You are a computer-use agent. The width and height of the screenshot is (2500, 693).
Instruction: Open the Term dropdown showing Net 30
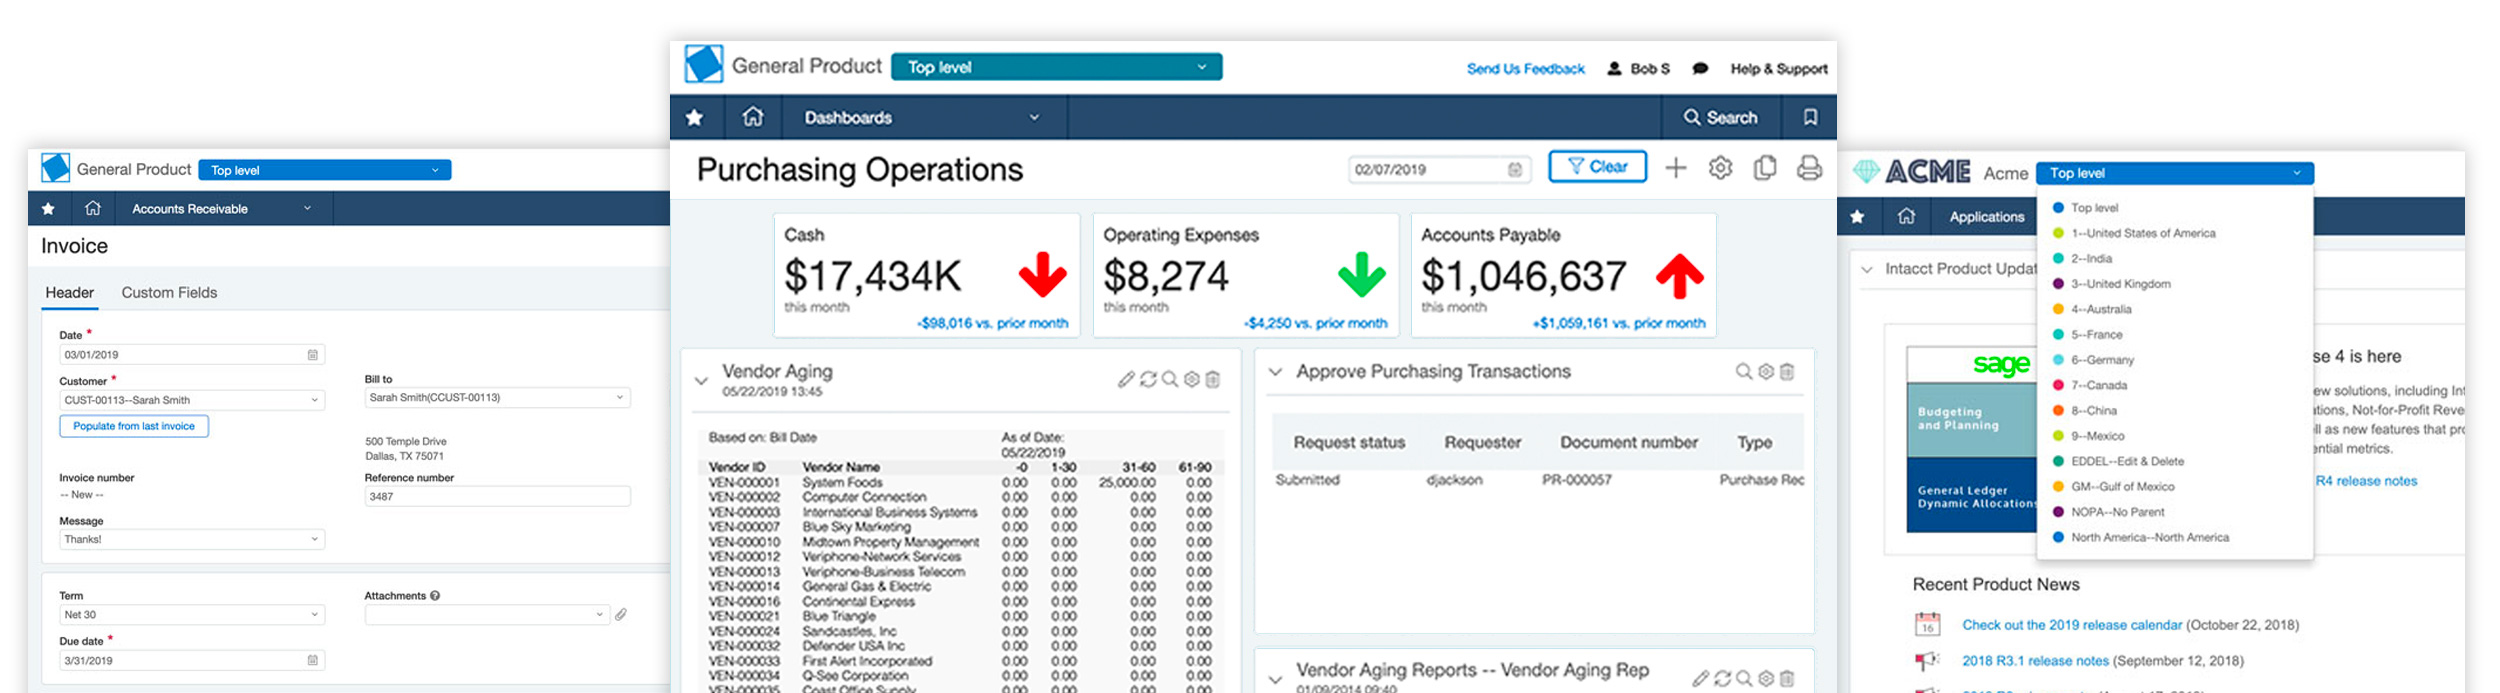coord(192,614)
